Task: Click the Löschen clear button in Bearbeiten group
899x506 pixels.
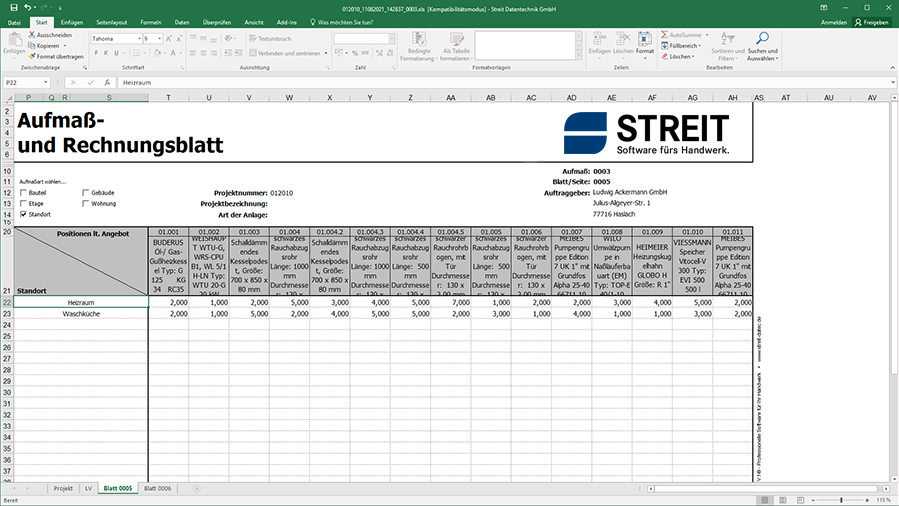Action: click(680, 57)
